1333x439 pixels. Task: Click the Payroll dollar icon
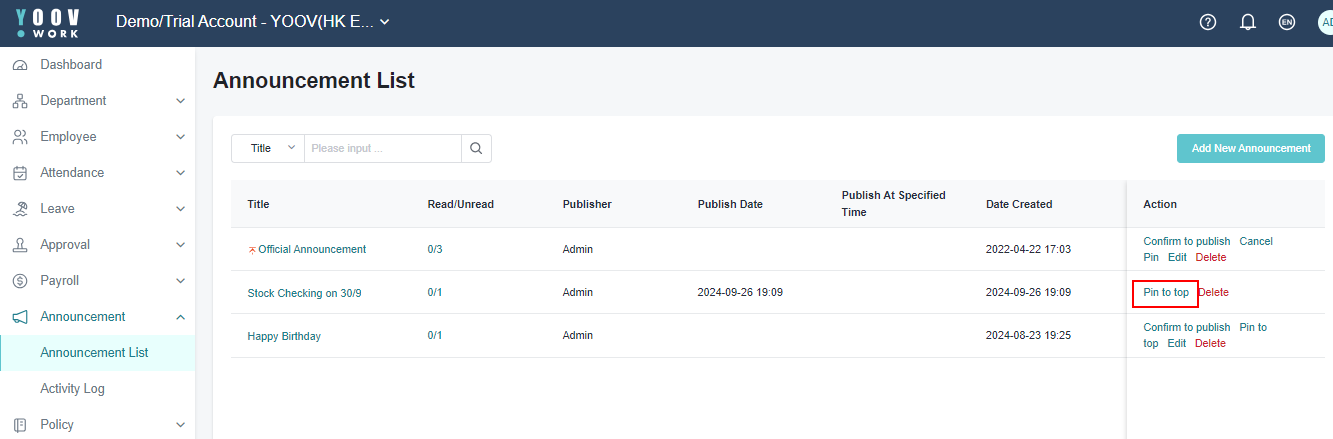20,281
